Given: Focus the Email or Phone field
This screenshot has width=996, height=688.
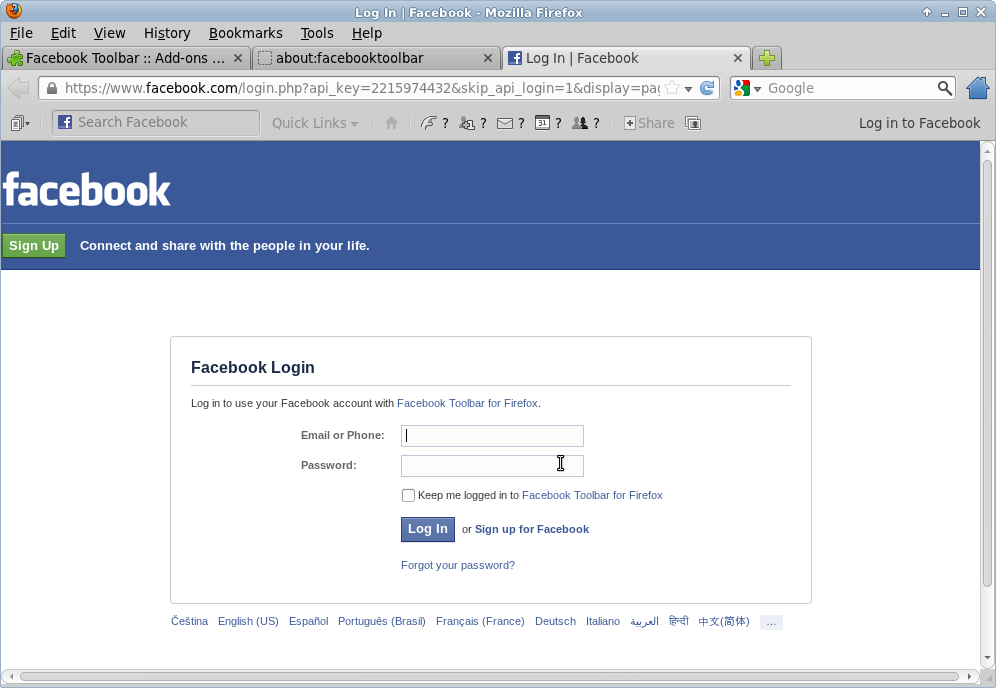Looking at the screenshot, I should pyautogui.click(x=492, y=436).
